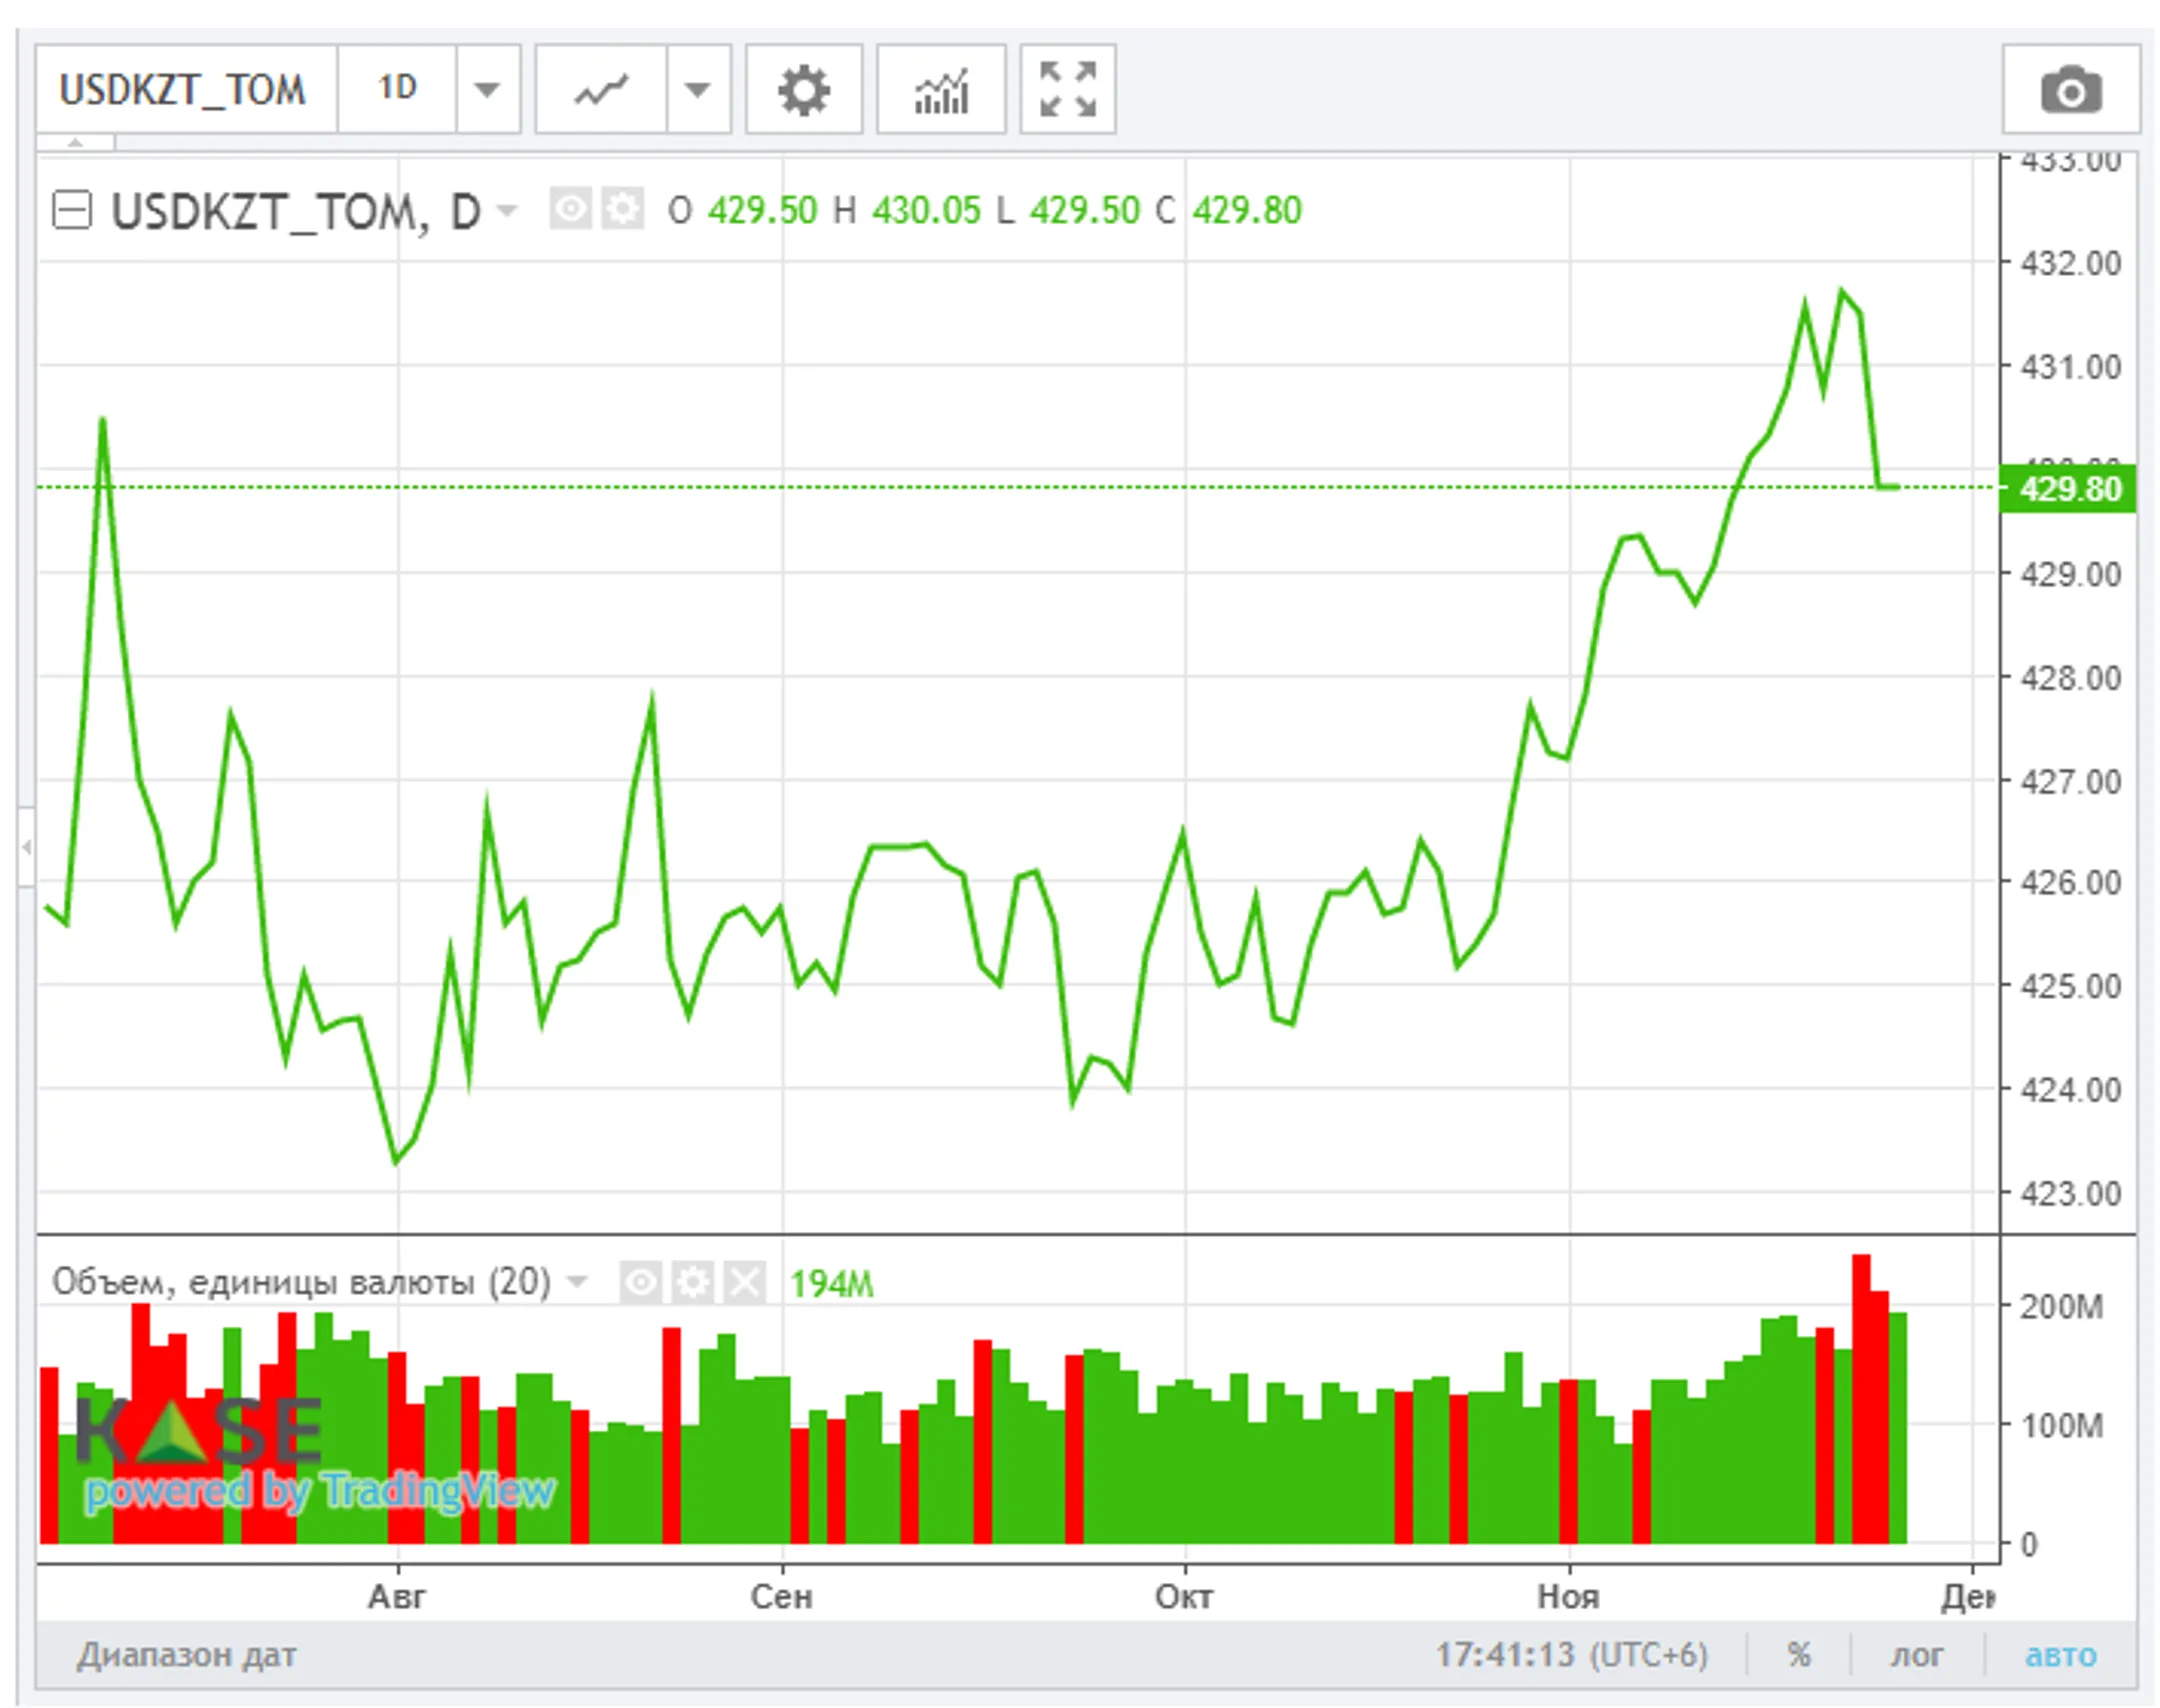Open the interval dropdown next to 1D
Viewport: 2160px width, 1708px height.
pyautogui.click(x=487, y=90)
